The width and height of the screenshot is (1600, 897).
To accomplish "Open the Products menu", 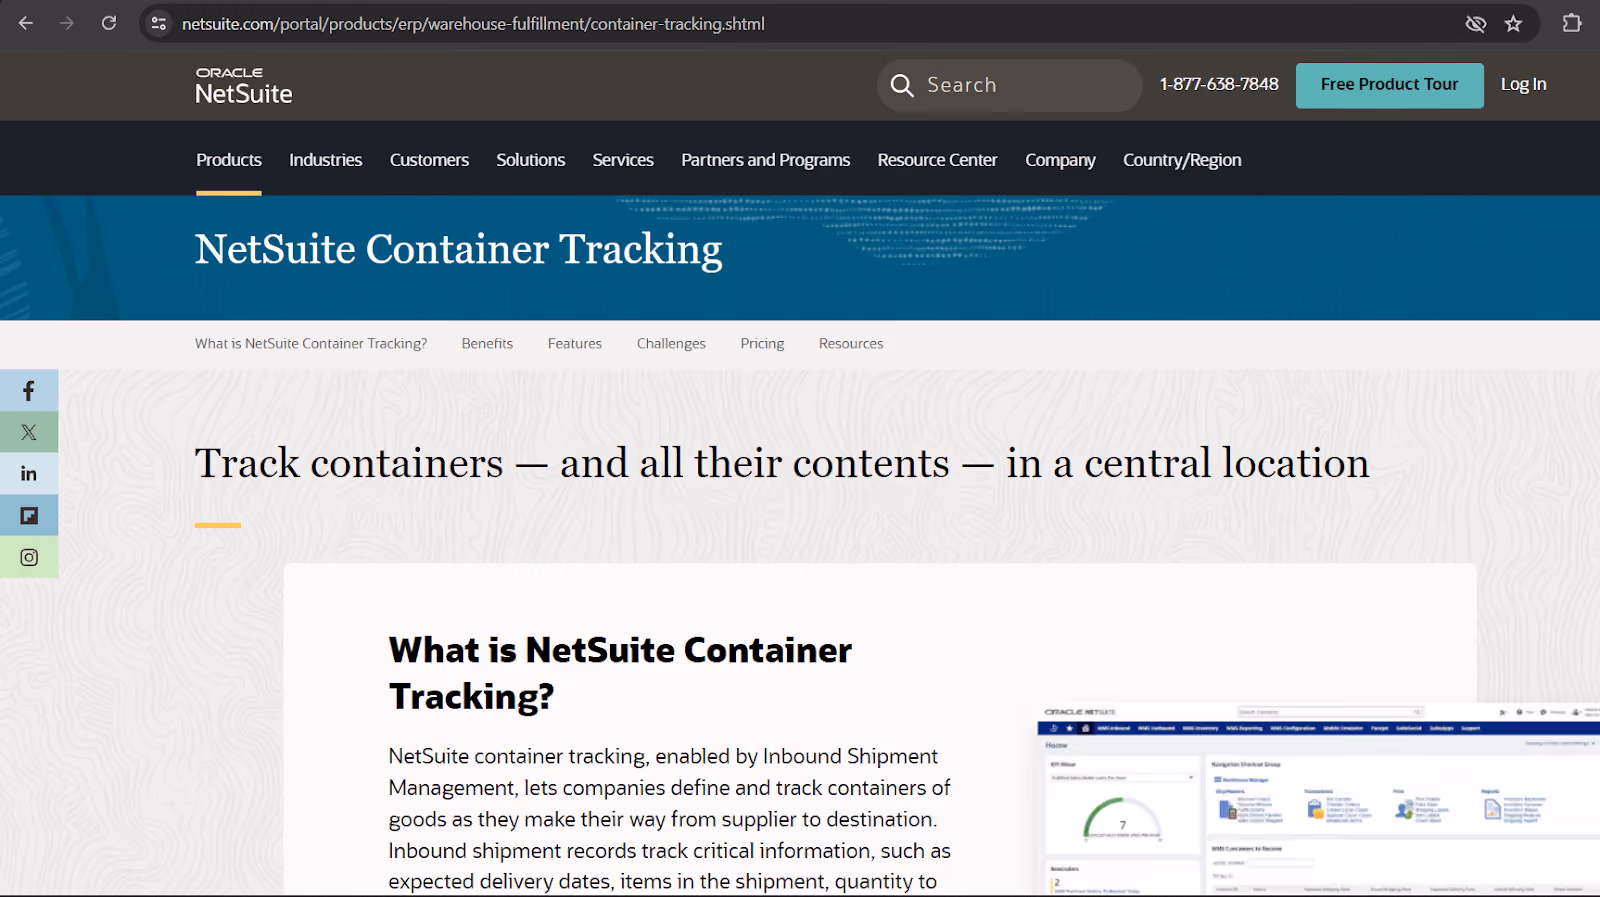I will (x=229, y=160).
